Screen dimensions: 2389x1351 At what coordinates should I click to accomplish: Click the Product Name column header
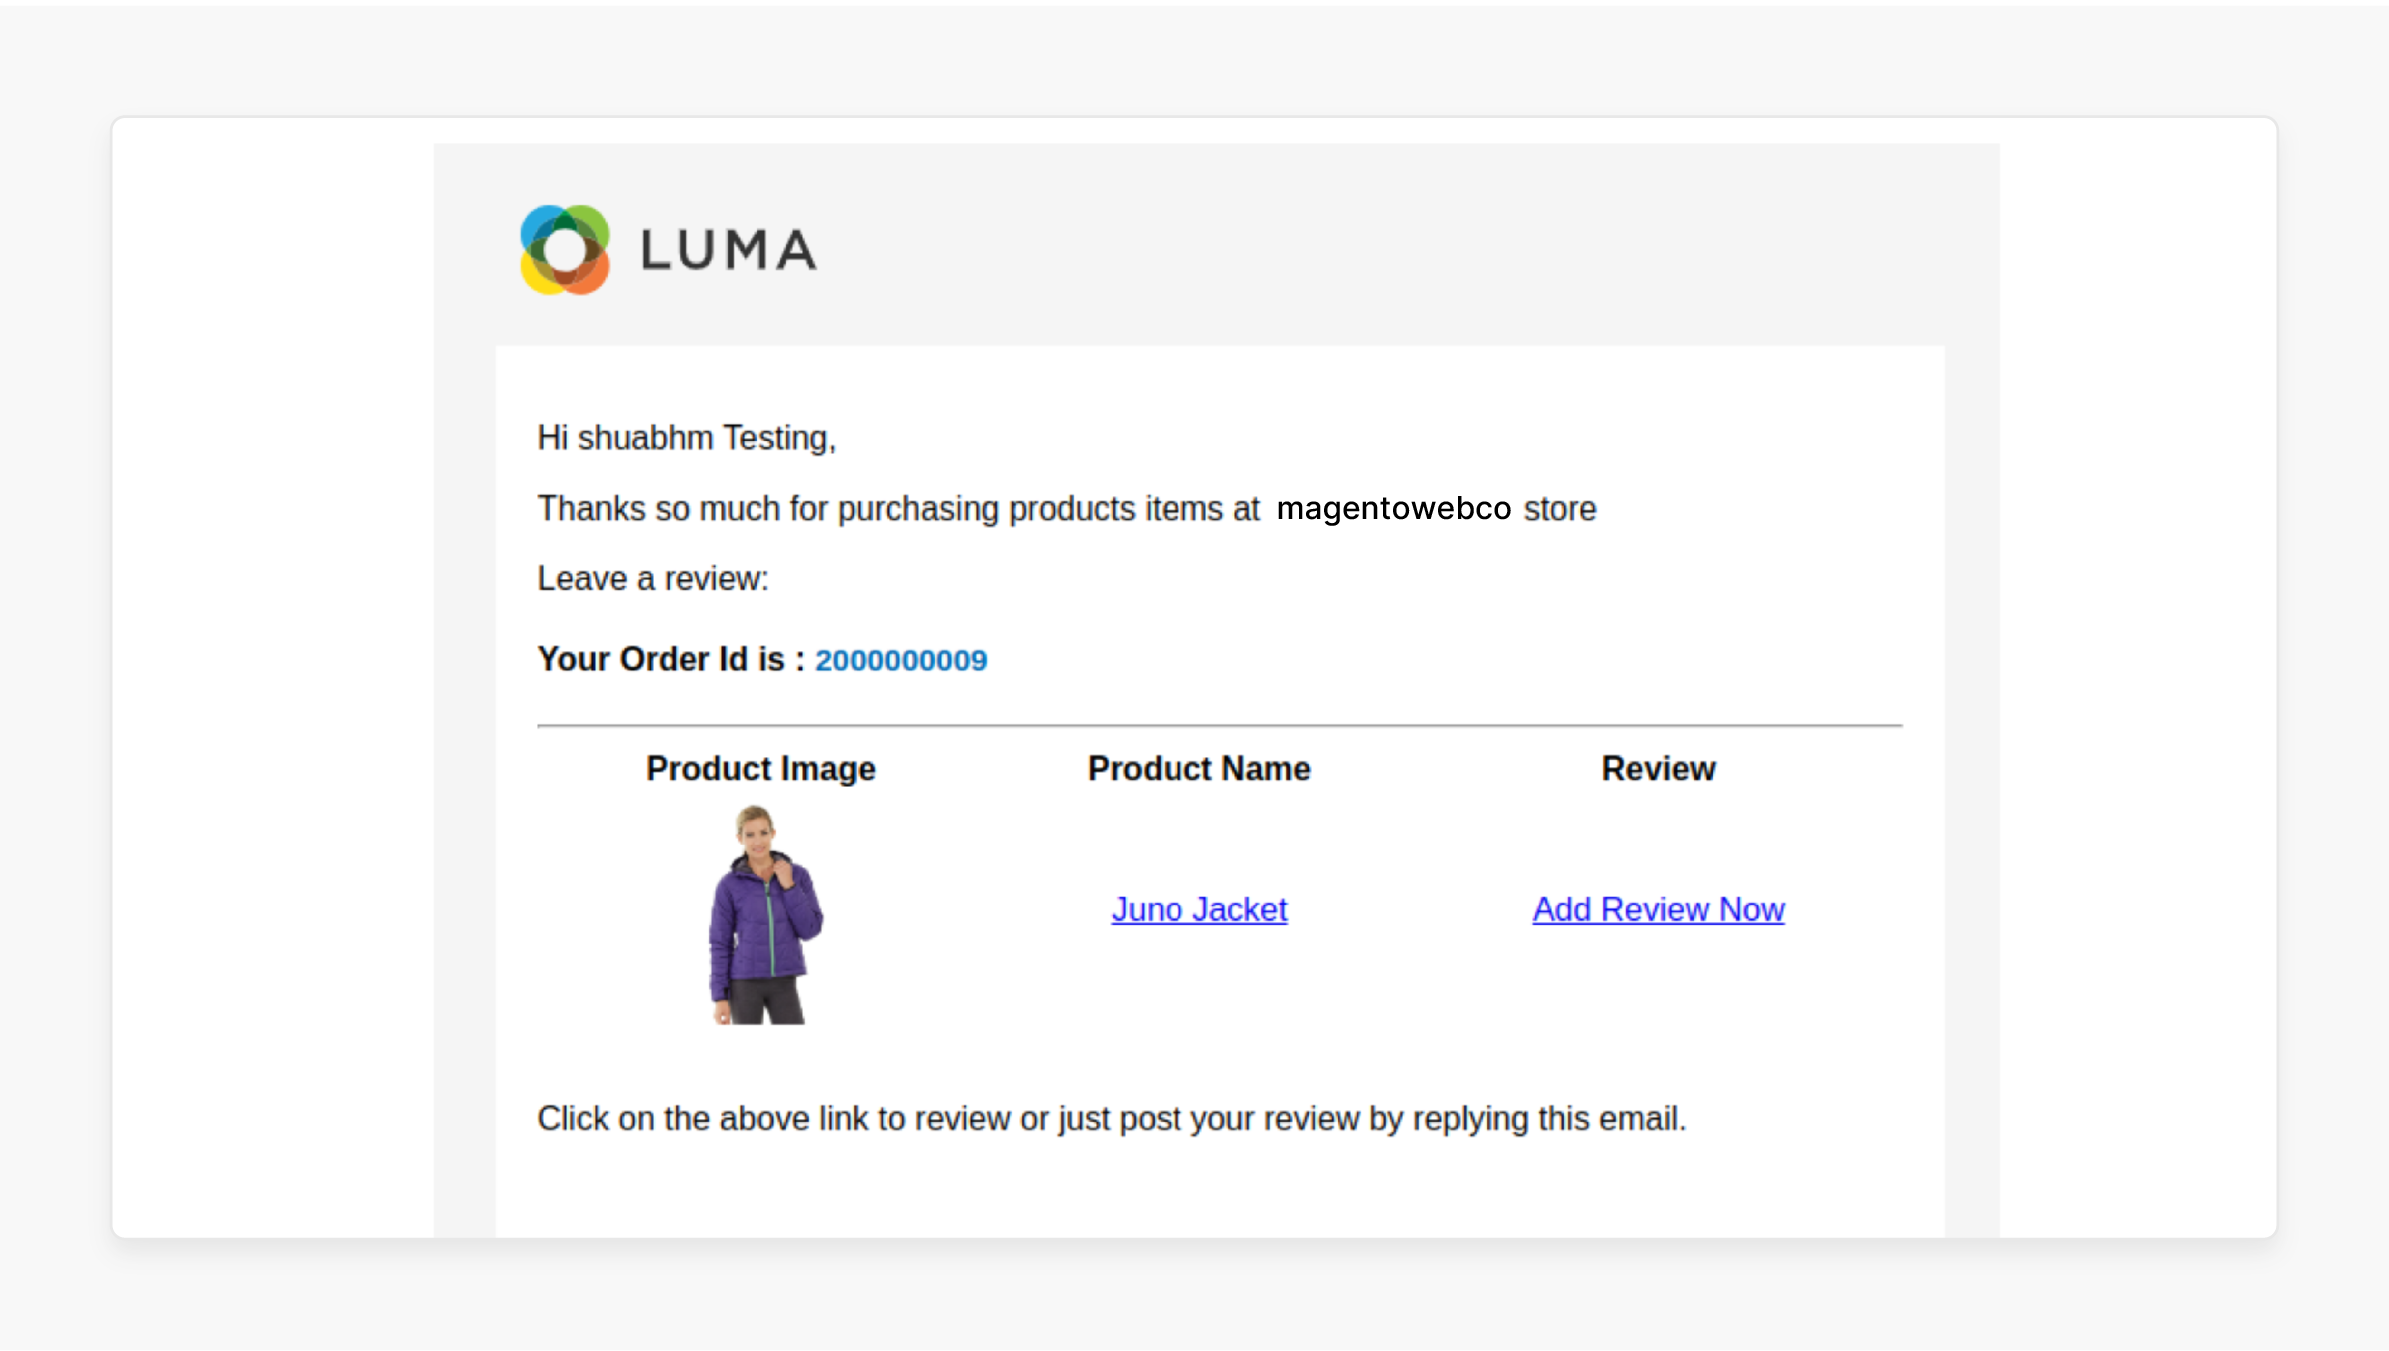(x=1199, y=768)
